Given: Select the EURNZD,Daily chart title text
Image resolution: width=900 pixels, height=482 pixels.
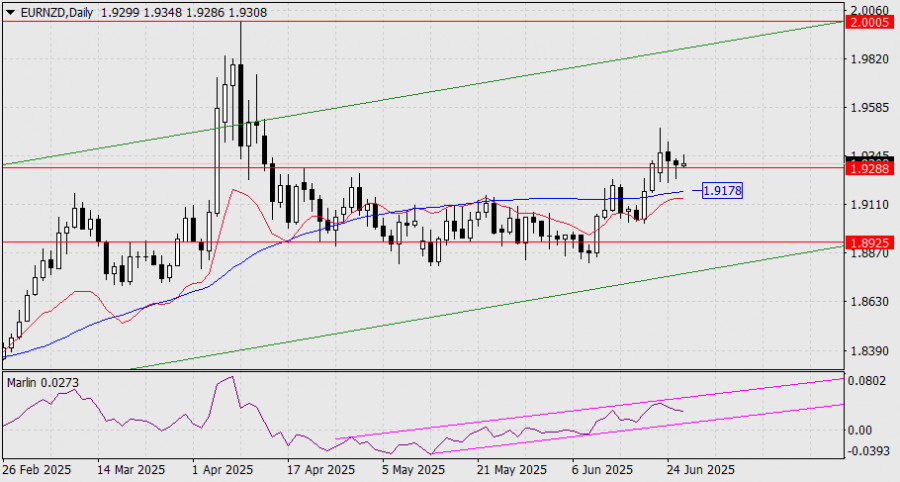Looking at the screenshot, I should (x=56, y=12).
